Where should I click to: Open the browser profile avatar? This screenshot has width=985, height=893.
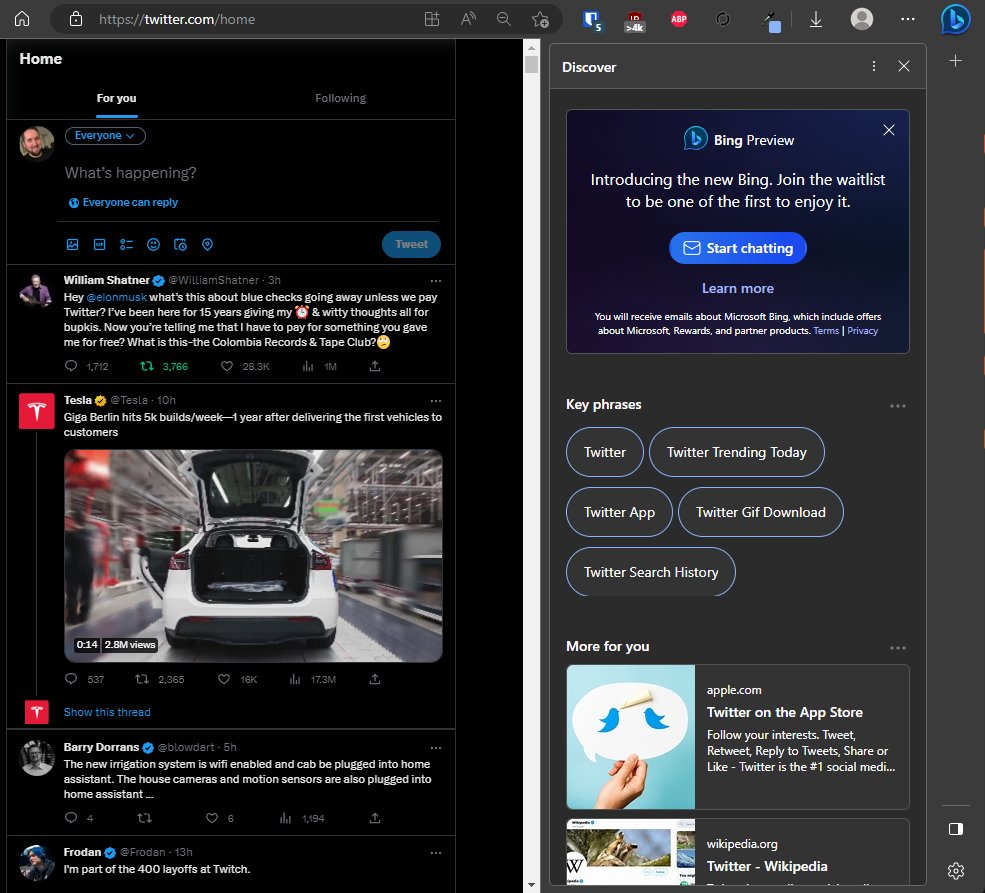[x=862, y=19]
